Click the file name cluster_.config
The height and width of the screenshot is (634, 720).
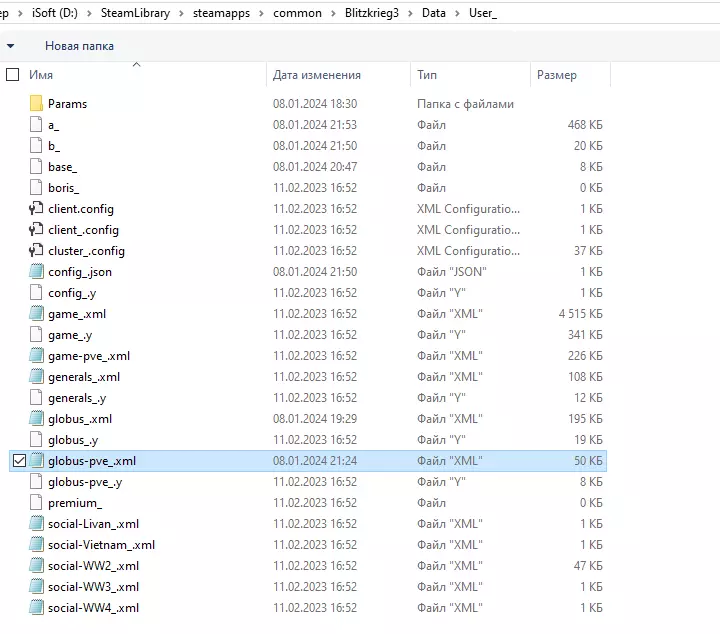click(x=86, y=251)
